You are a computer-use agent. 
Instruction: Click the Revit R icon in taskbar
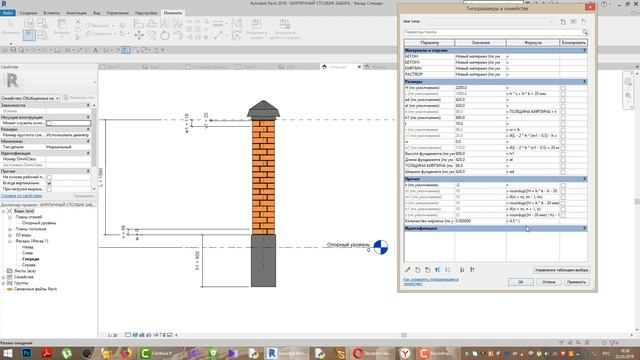pyautogui.click(x=271, y=353)
